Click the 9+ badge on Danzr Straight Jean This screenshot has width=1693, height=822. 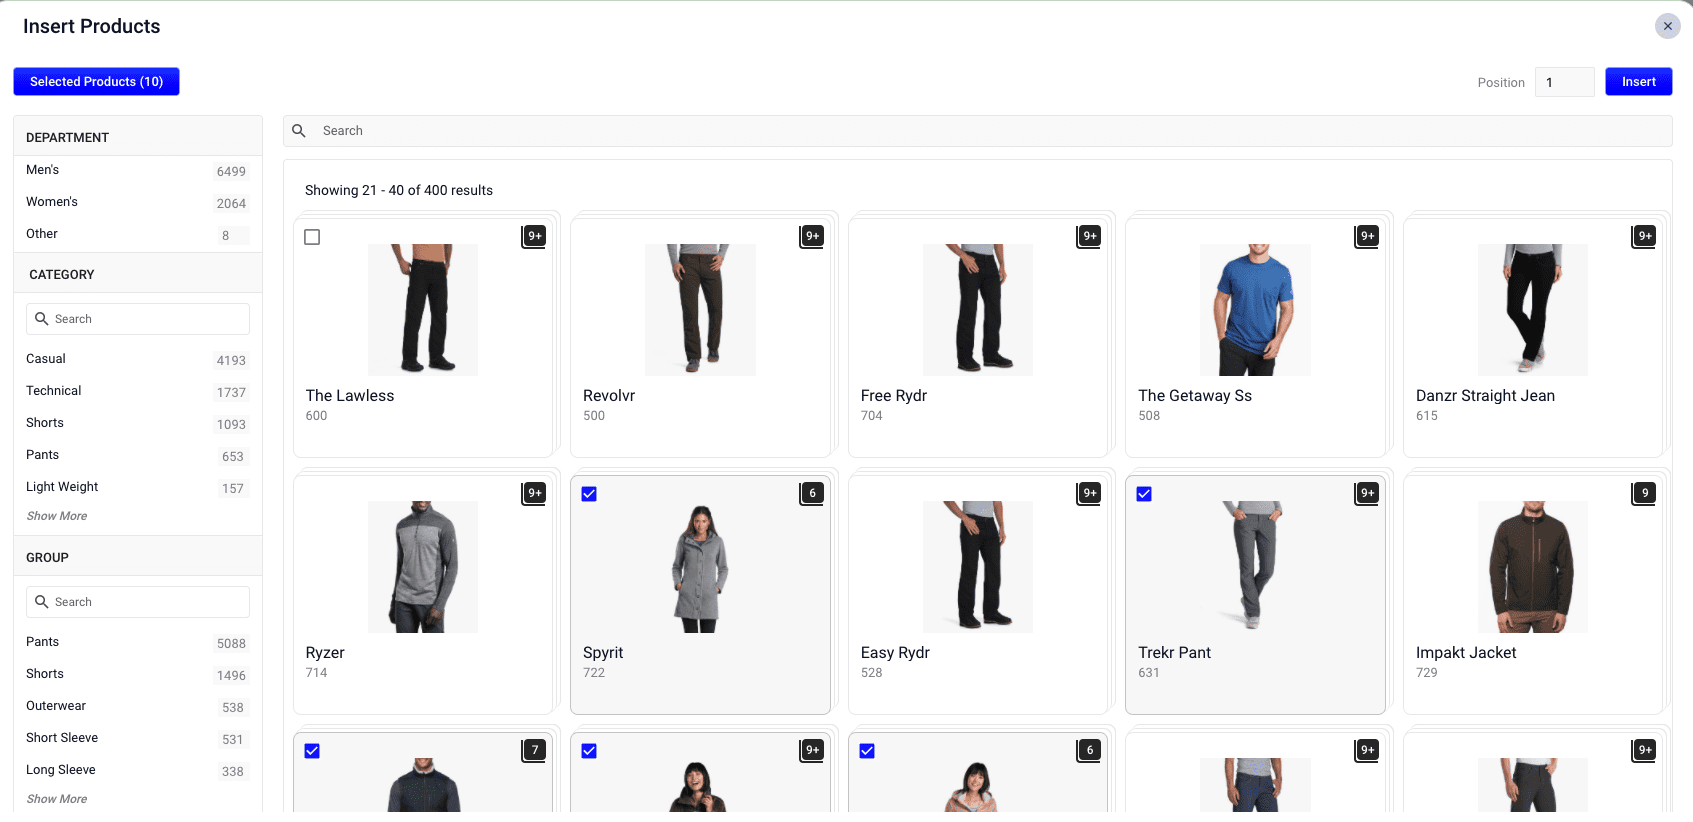(x=1645, y=236)
